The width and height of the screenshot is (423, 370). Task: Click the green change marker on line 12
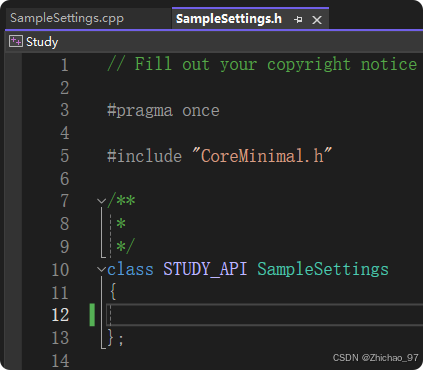[x=92, y=315]
